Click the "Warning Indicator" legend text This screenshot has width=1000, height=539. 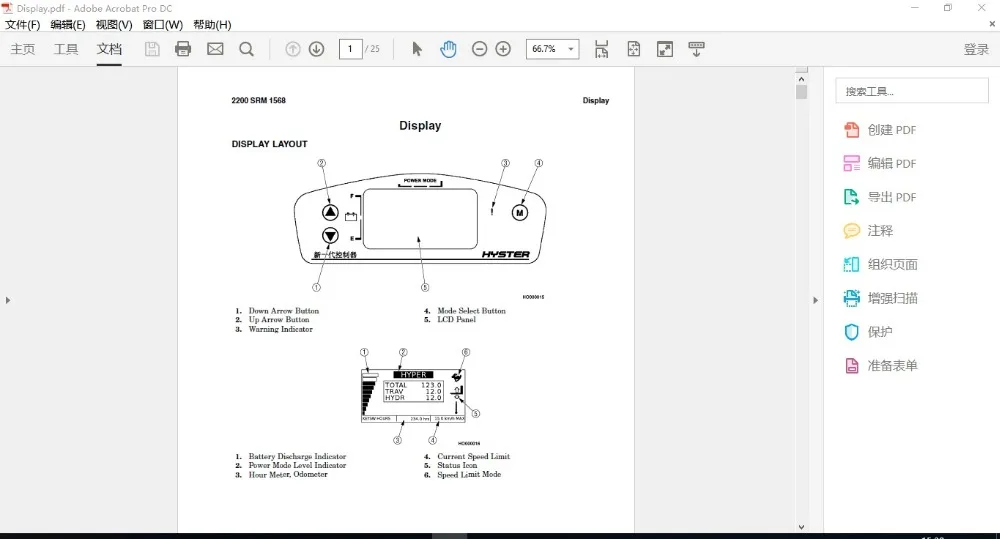click(x=281, y=329)
